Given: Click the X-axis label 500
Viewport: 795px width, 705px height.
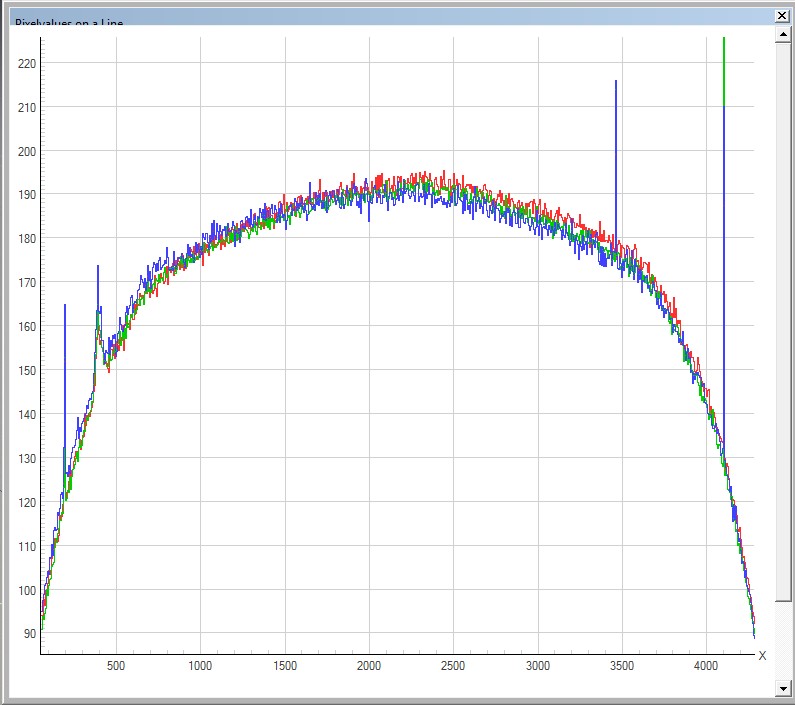Looking at the screenshot, I should (x=116, y=665).
